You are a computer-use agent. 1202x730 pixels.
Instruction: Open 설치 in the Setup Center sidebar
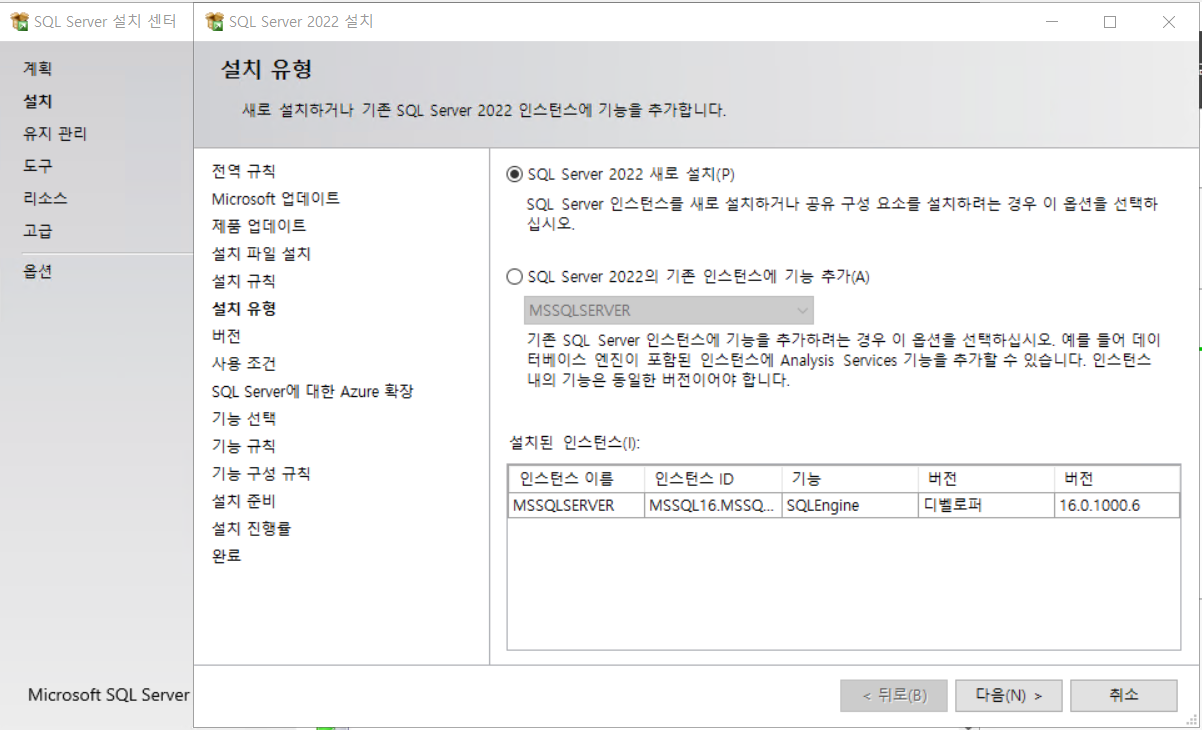pos(38,101)
